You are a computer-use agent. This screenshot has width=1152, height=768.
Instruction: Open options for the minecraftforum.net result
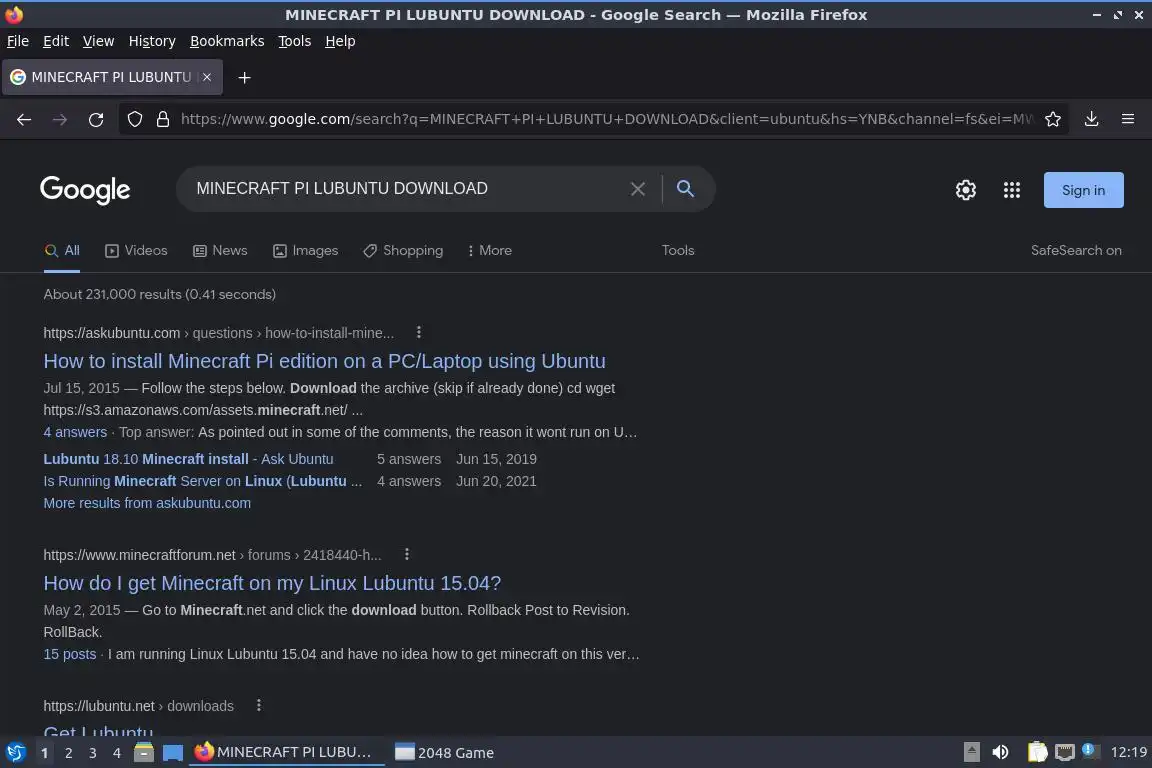406,554
